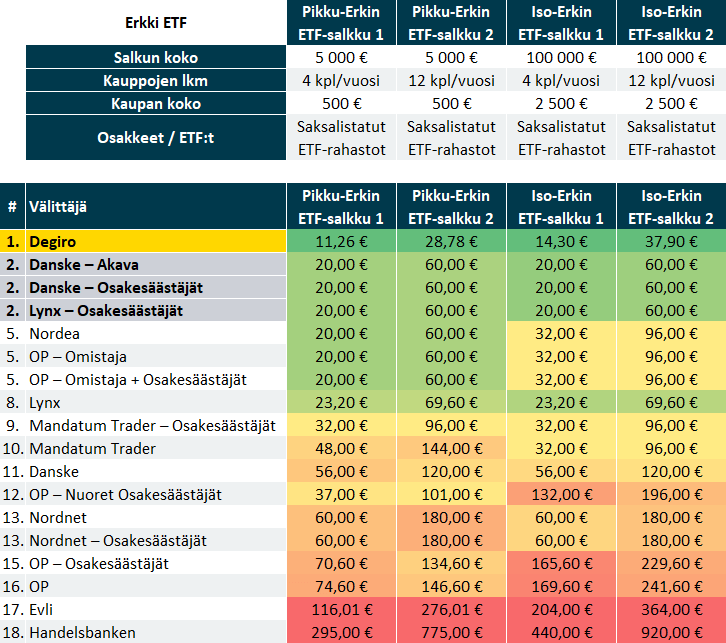Select the plain 'OP' row ranked 16
Viewport: 726px width, 643px height.
143,587
